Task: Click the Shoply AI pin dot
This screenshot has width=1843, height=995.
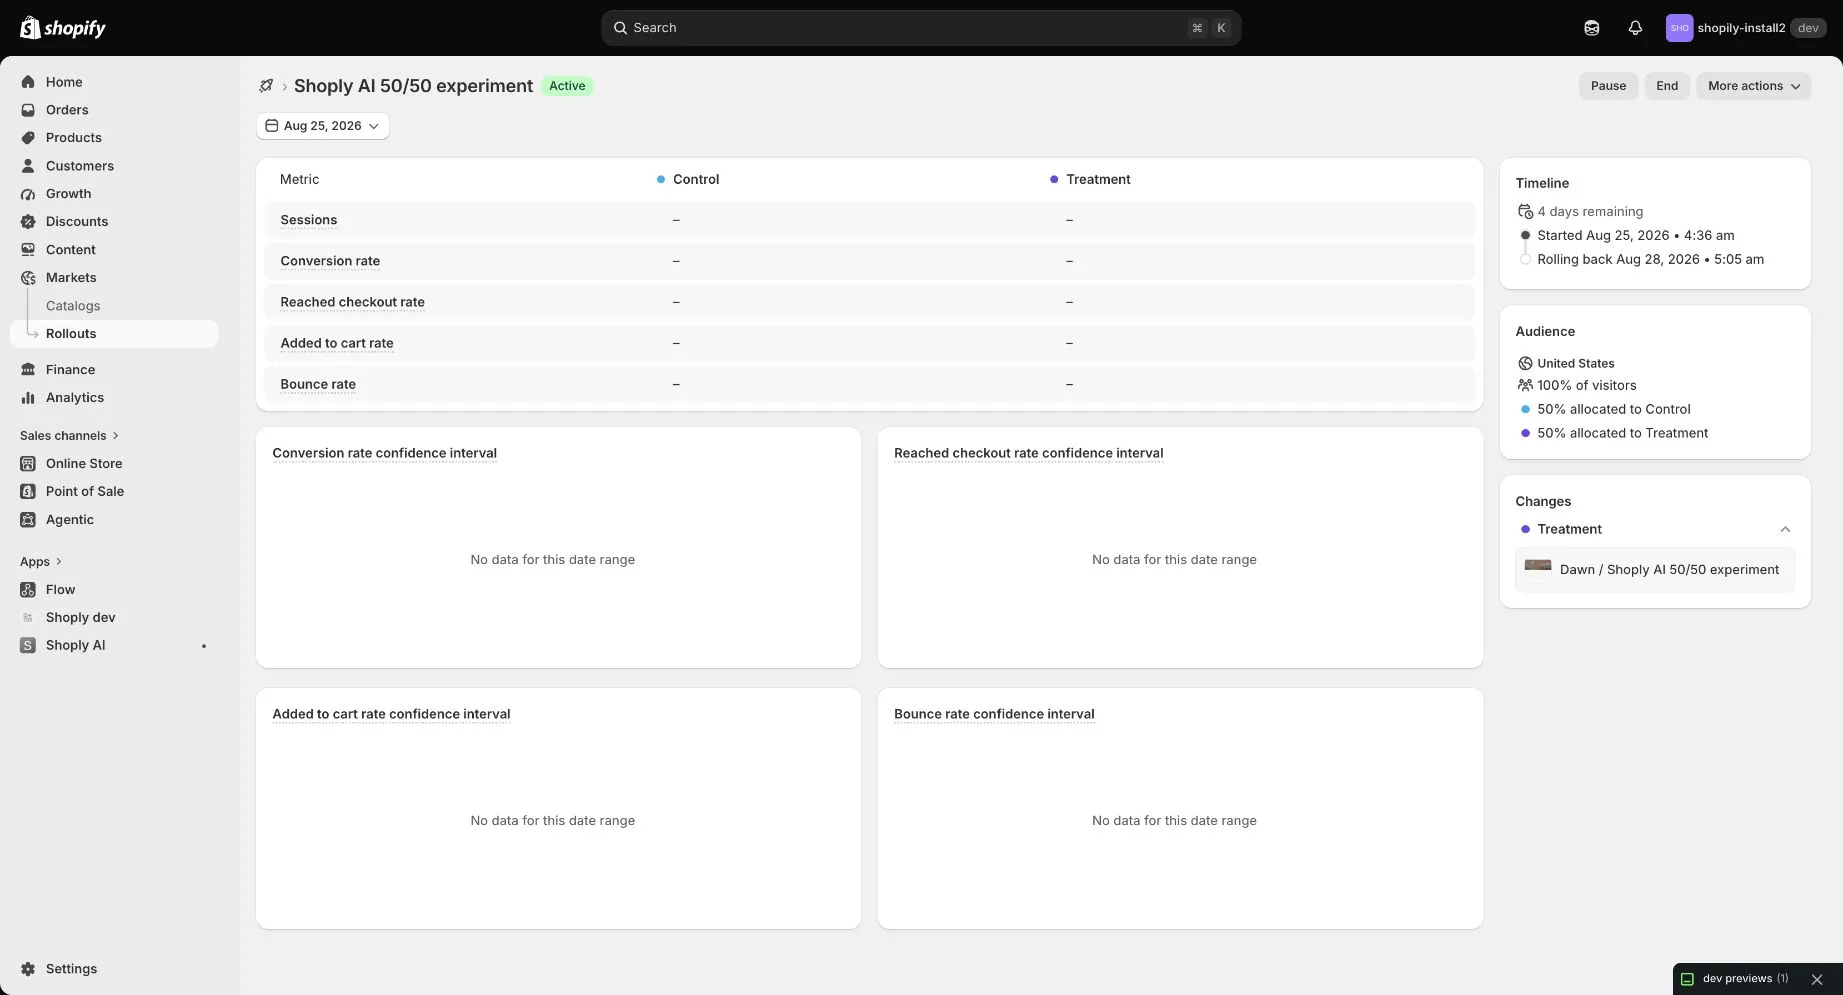Action: (x=204, y=646)
